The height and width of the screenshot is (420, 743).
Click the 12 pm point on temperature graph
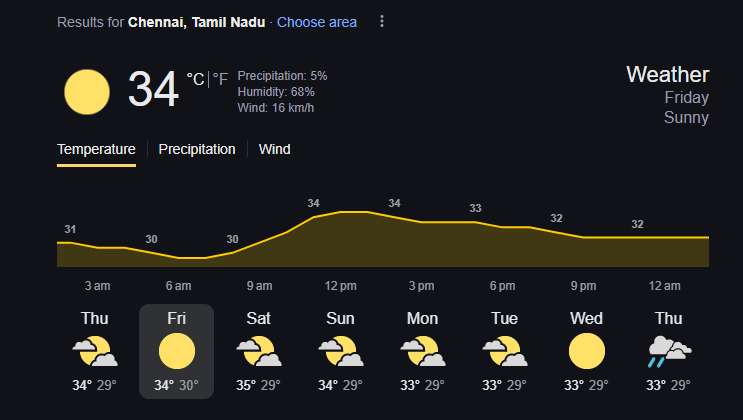(341, 212)
